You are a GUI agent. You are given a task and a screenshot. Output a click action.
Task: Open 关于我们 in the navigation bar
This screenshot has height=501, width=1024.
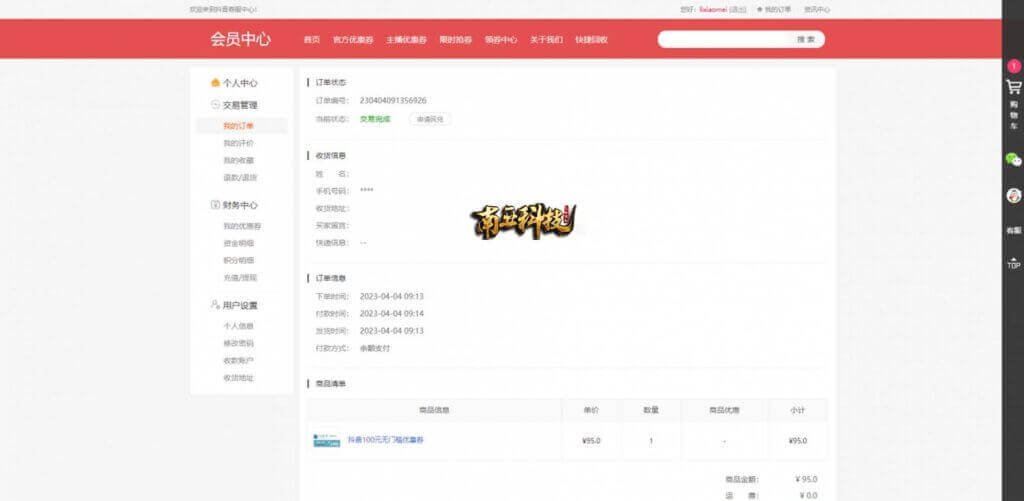(546, 40)
